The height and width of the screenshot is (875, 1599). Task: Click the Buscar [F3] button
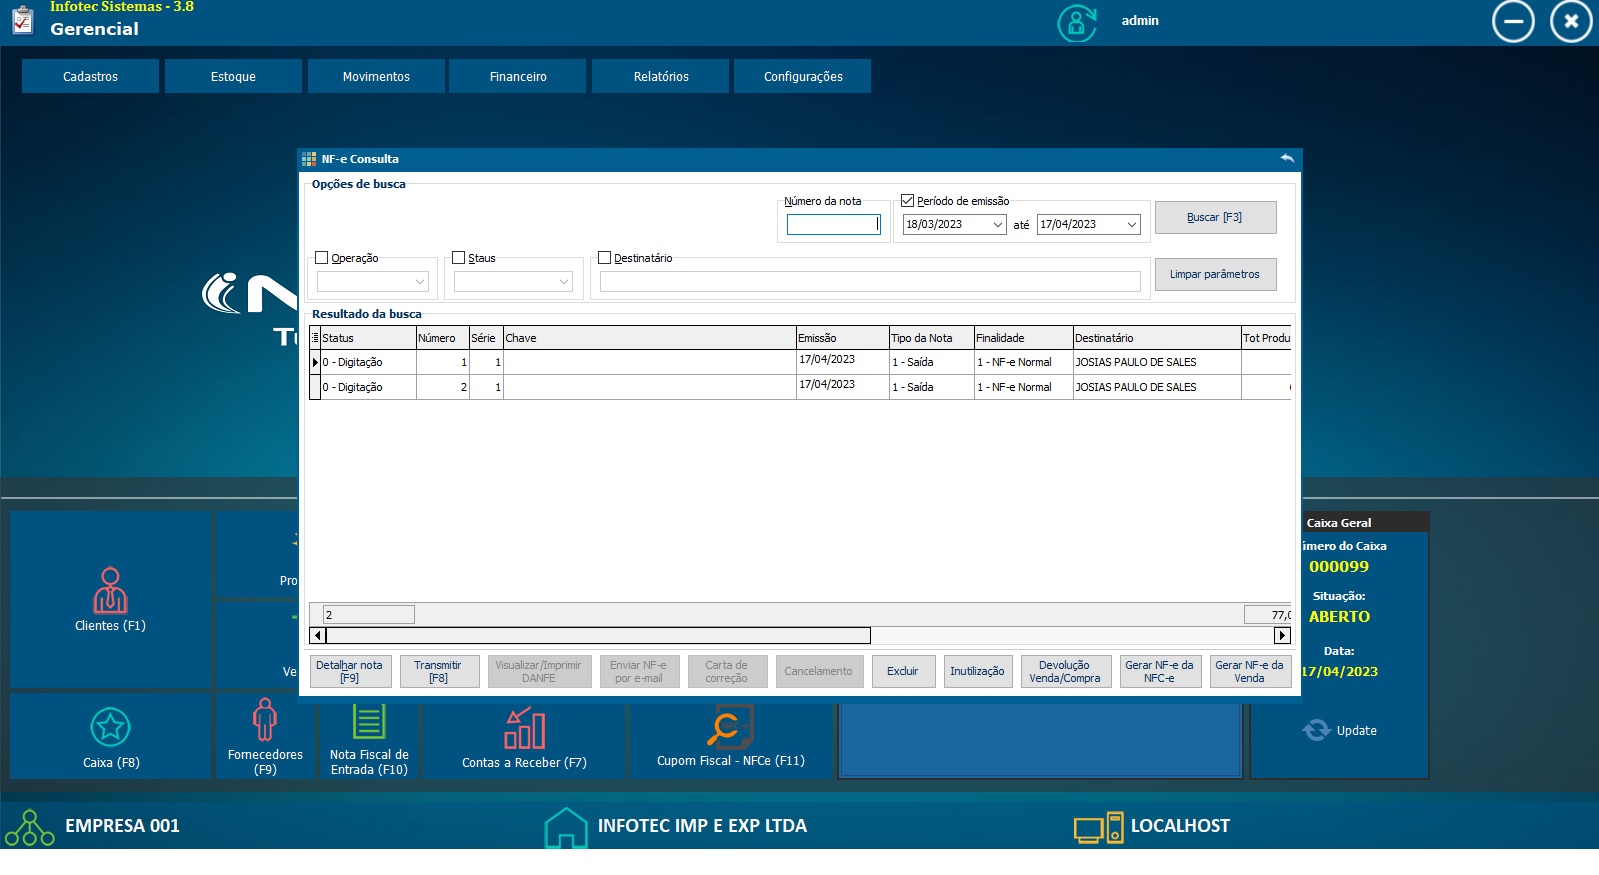coord(1214,218)
